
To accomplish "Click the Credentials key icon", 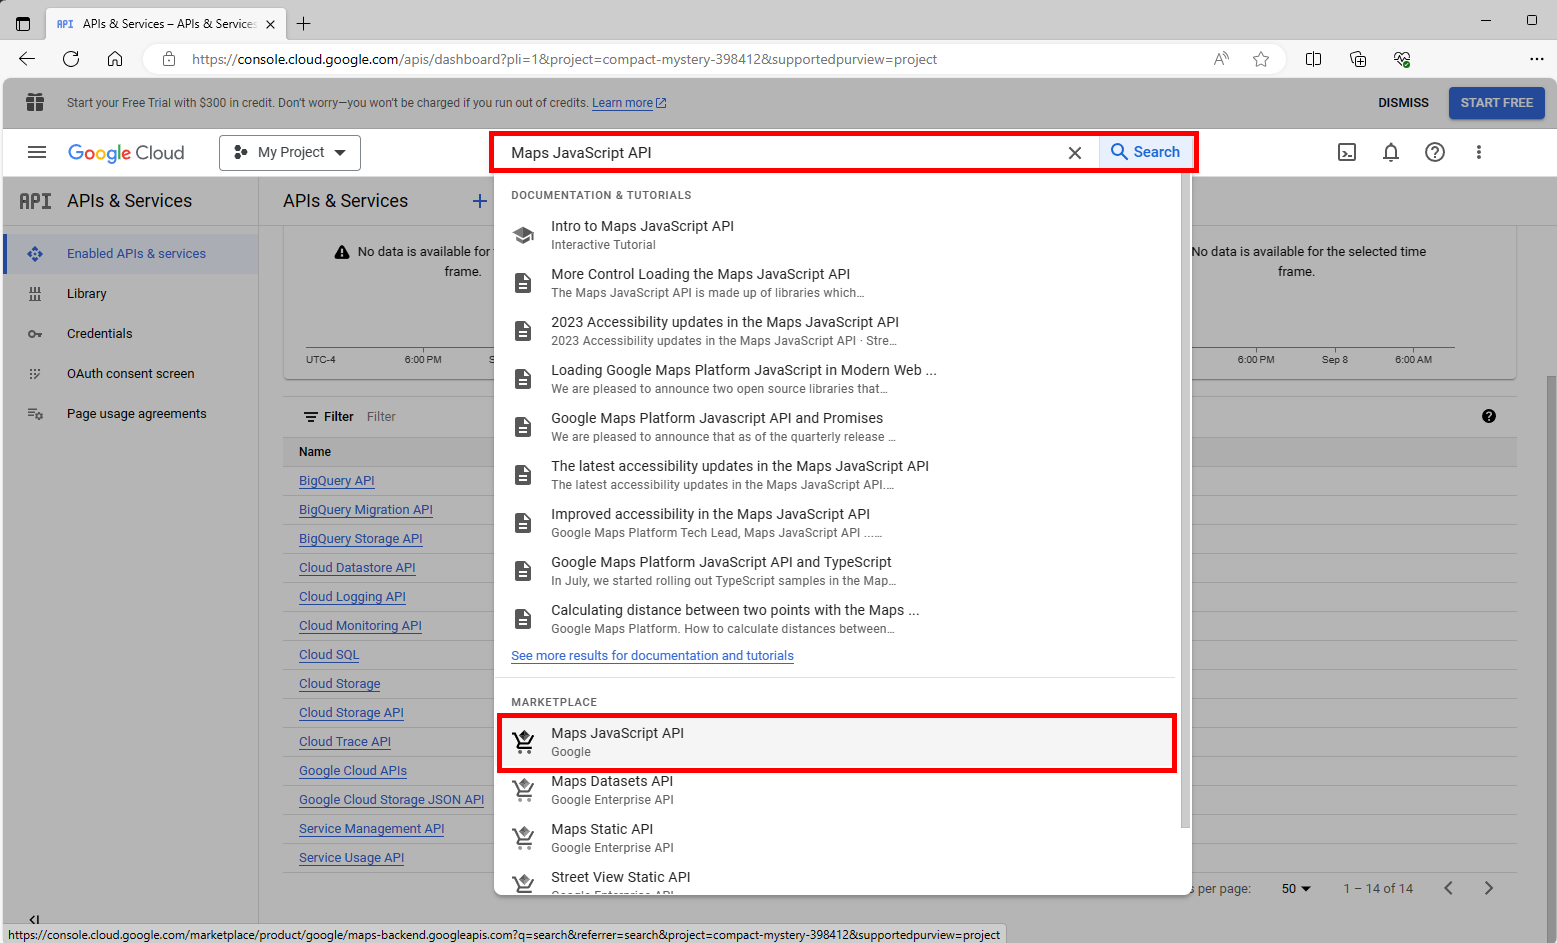I will click(x=35, y=334).
